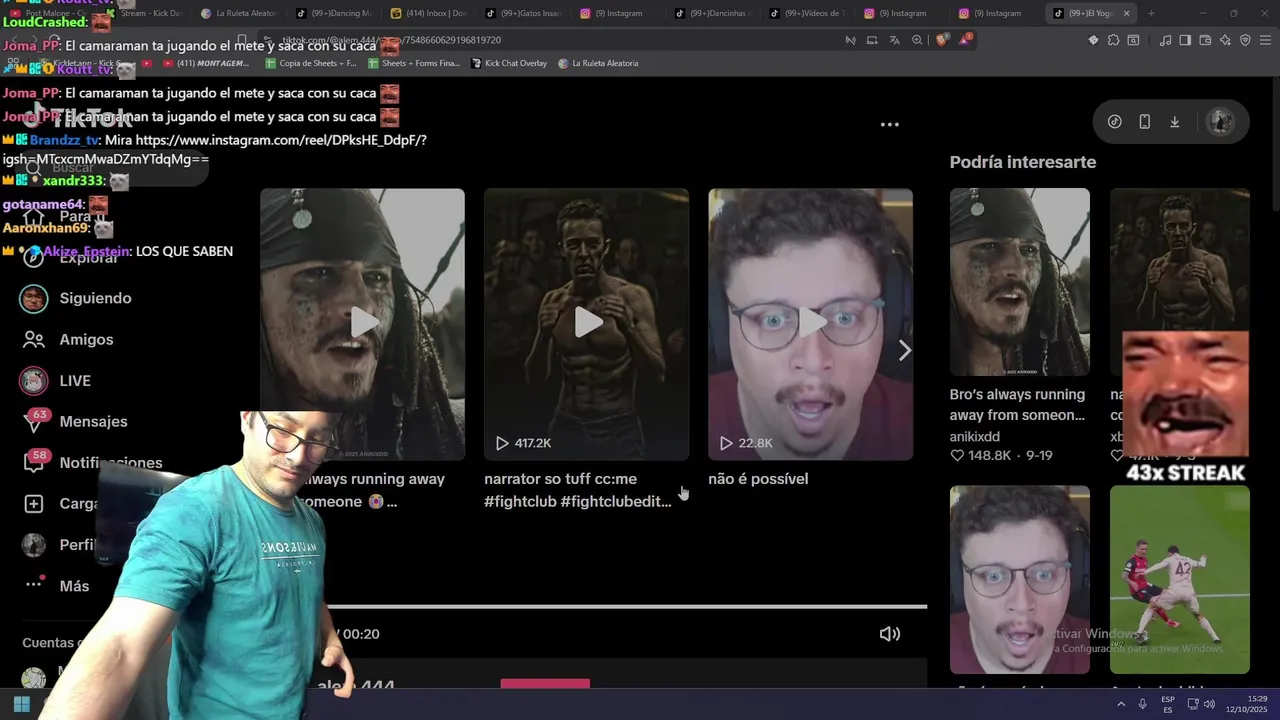This screenshot has height=720, width=1280.
Task: Open 'Copia de Sheets + F...' bookmark
Action: [x=310, y=63]
